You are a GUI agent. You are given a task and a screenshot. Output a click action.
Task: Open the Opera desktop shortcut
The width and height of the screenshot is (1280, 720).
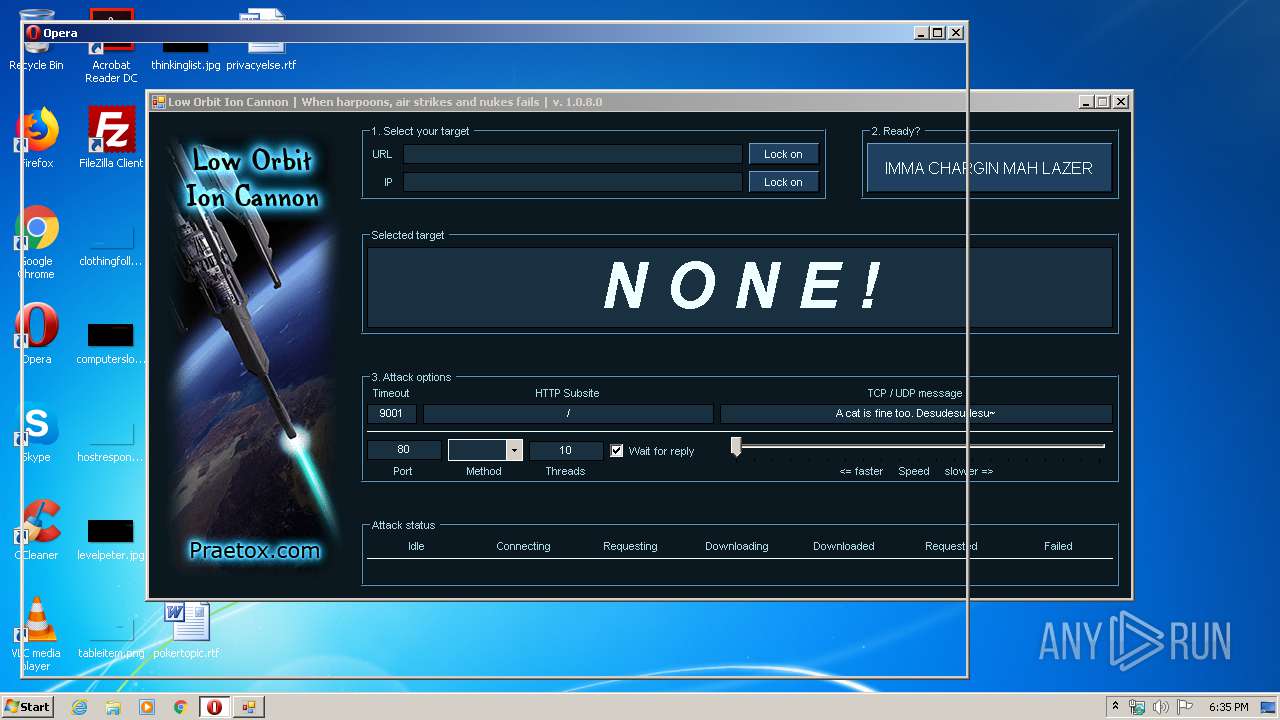(x=37, y=334)
